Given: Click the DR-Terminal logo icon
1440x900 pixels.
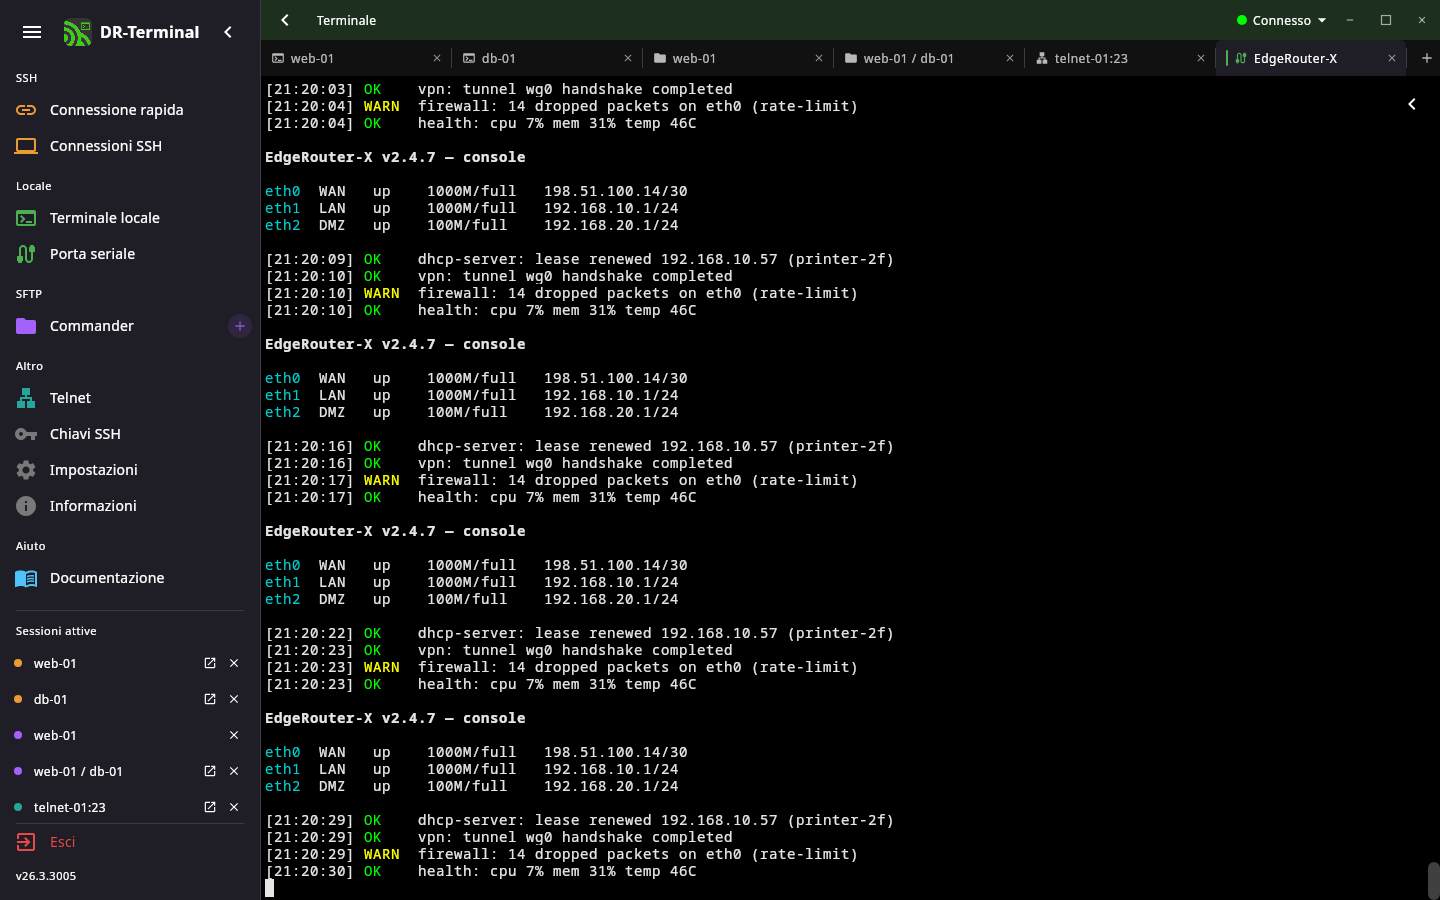Looking at the screenshot, I should [x=77, y=32].
